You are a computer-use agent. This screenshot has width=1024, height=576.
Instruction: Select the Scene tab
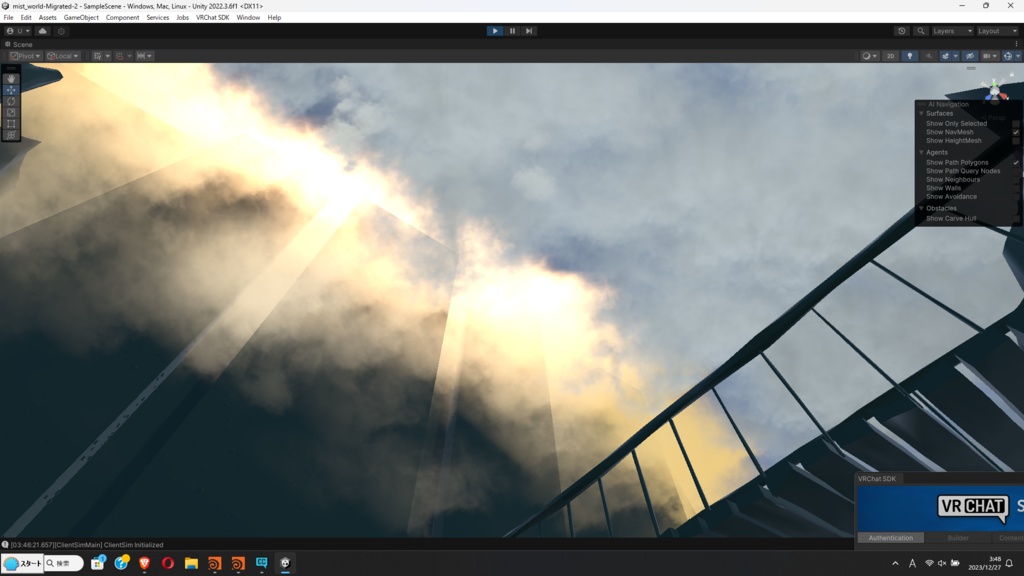click(19, 44)
